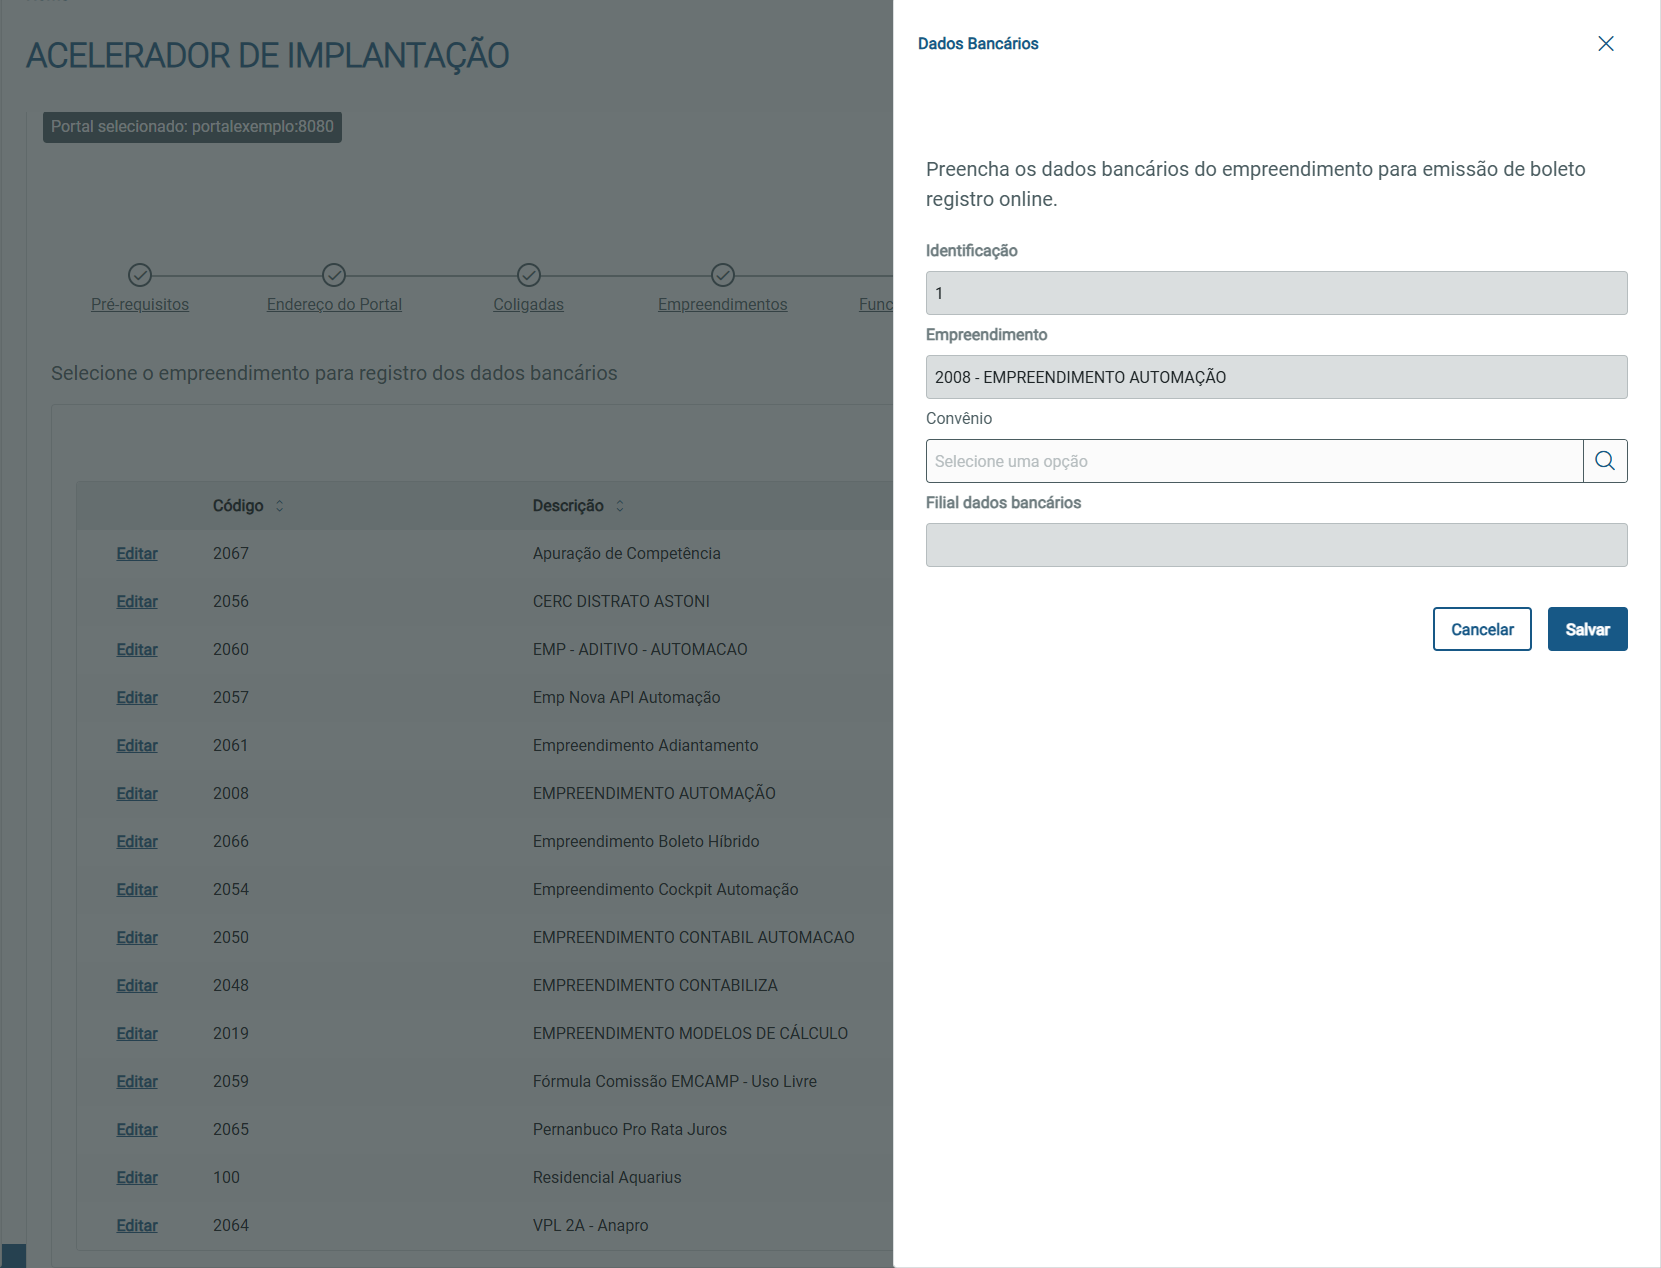This screenshot has height=1268, width=1661.
Task: Save the bank data with Salvar
Action: [1587, 629]
